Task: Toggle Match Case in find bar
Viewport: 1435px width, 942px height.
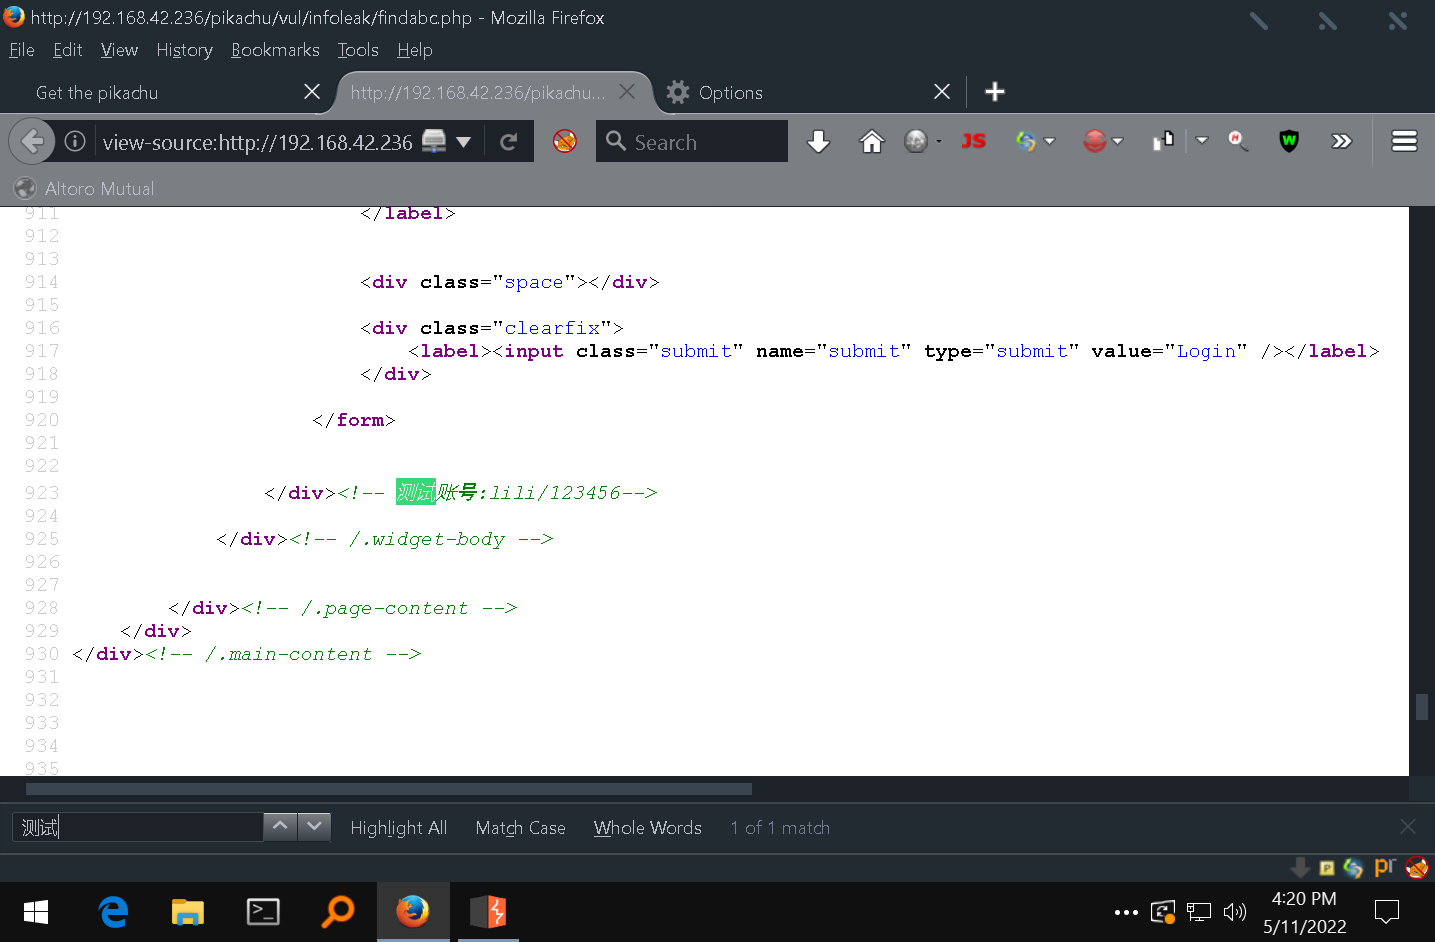Action: [520, 828]
